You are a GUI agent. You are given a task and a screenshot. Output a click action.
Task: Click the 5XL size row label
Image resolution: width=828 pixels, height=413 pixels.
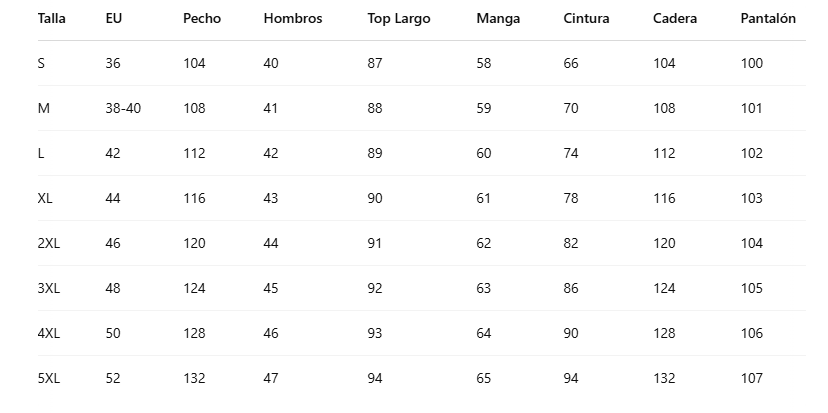click(49, 378)
